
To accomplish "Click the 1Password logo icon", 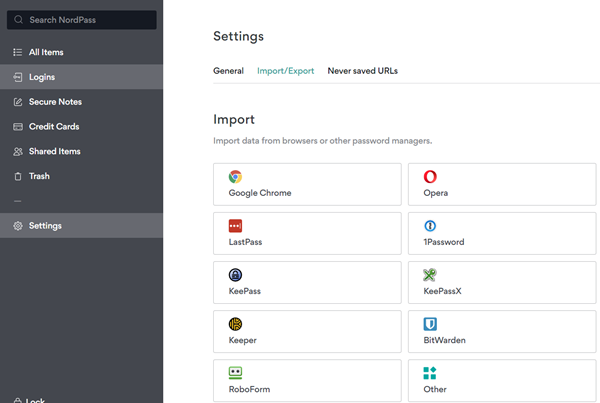I will 430,226.
